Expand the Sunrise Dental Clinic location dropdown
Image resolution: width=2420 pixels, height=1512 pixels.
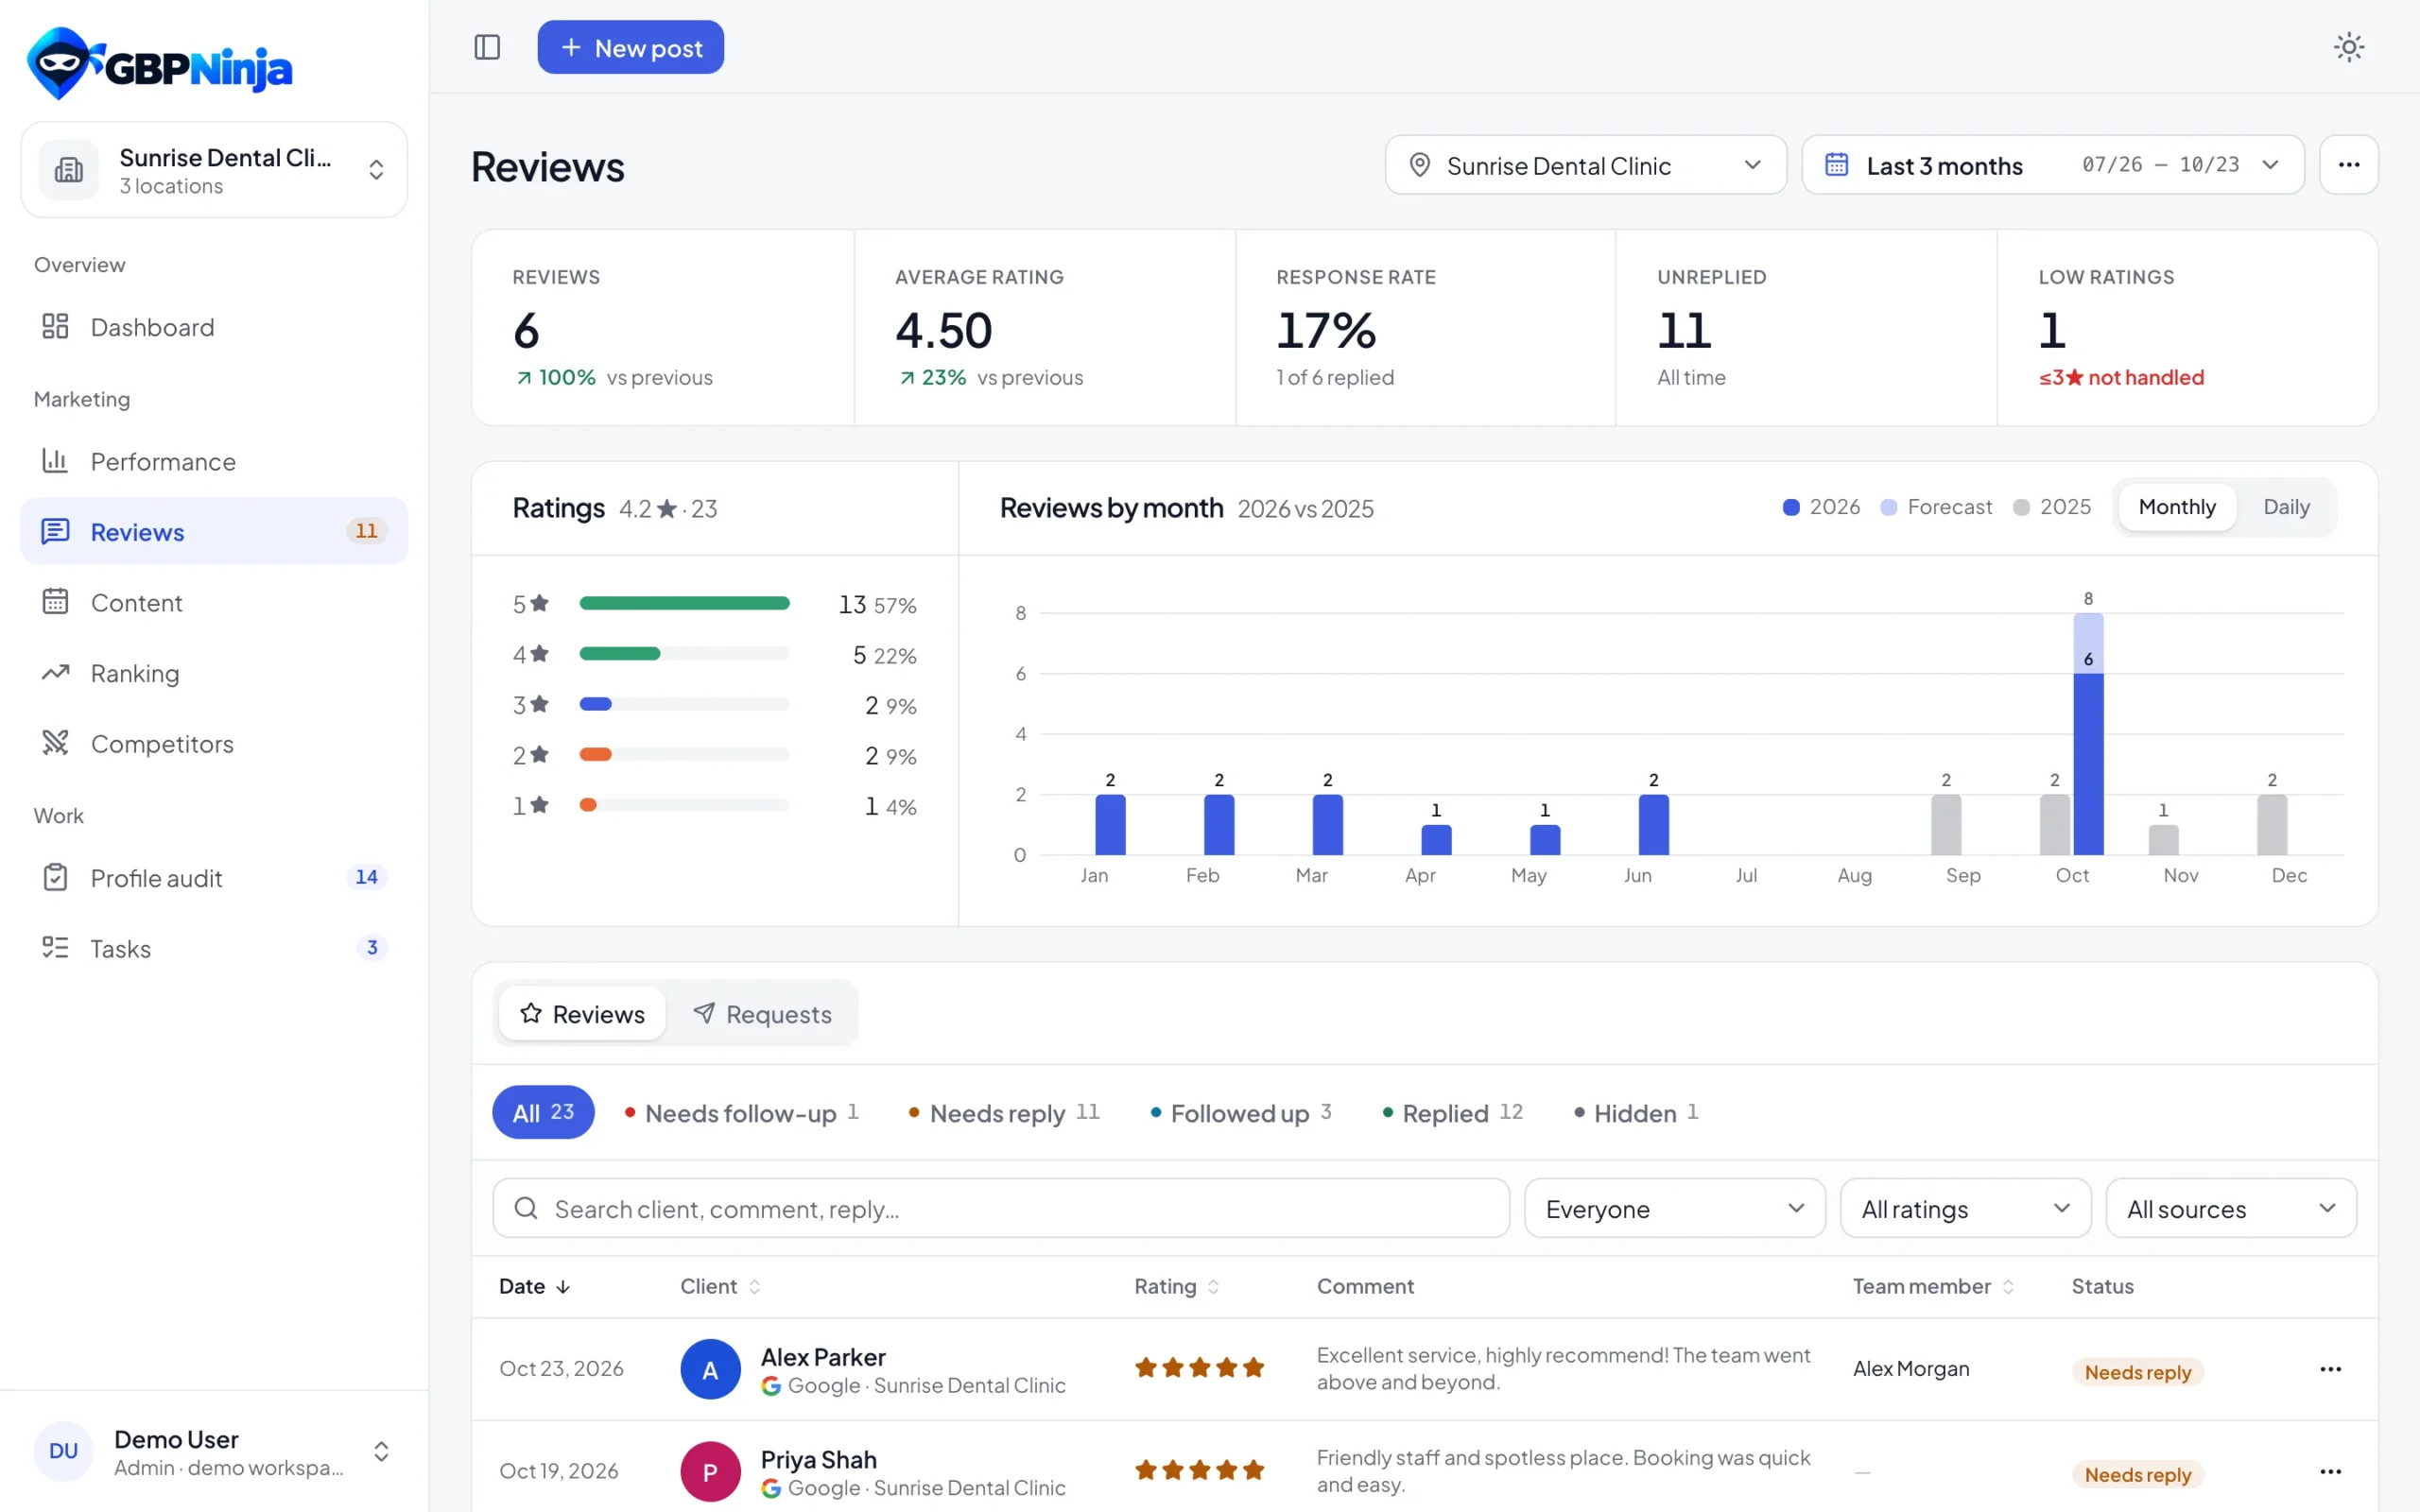click(x=1585, y=165)
